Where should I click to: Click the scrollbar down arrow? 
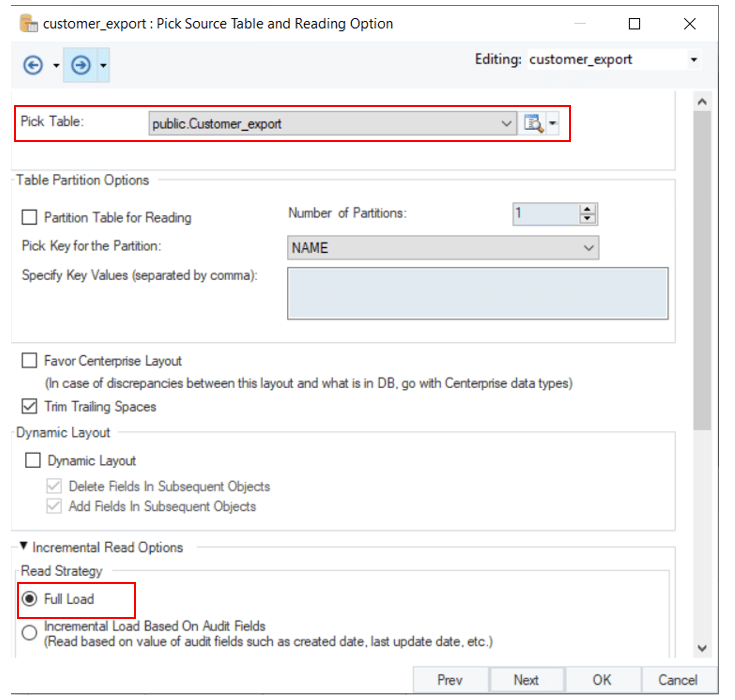(x=702, y=648)
